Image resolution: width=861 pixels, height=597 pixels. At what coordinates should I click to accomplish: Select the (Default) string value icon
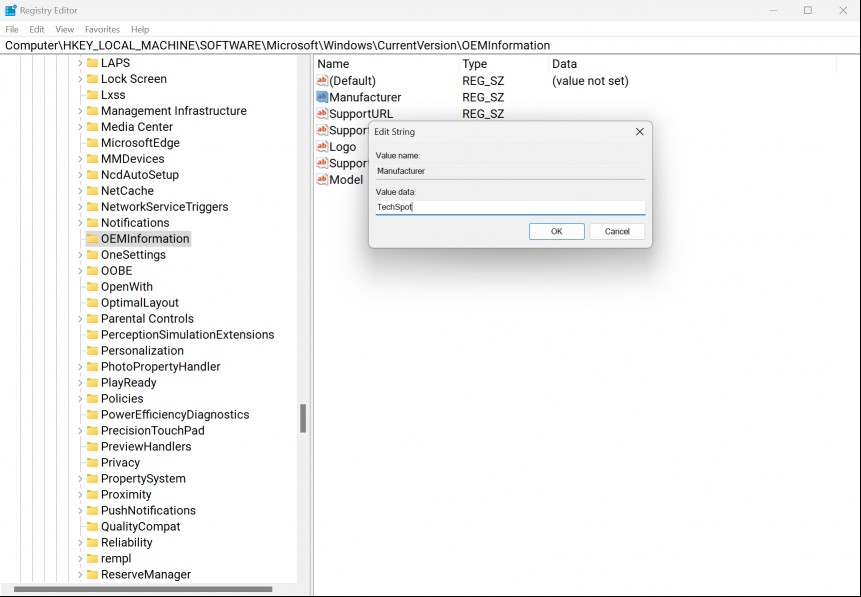[322, 81]
